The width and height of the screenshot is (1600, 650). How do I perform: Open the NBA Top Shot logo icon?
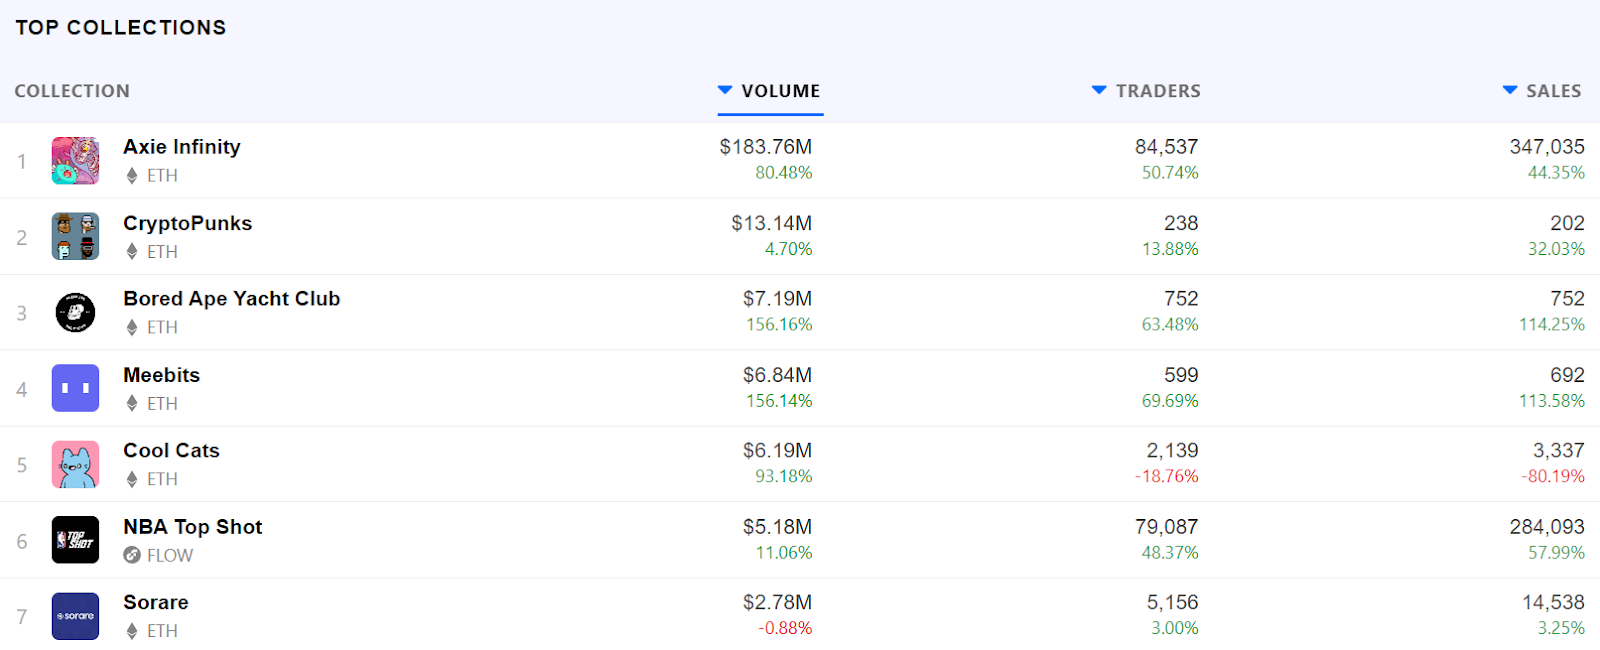[75, 541]
